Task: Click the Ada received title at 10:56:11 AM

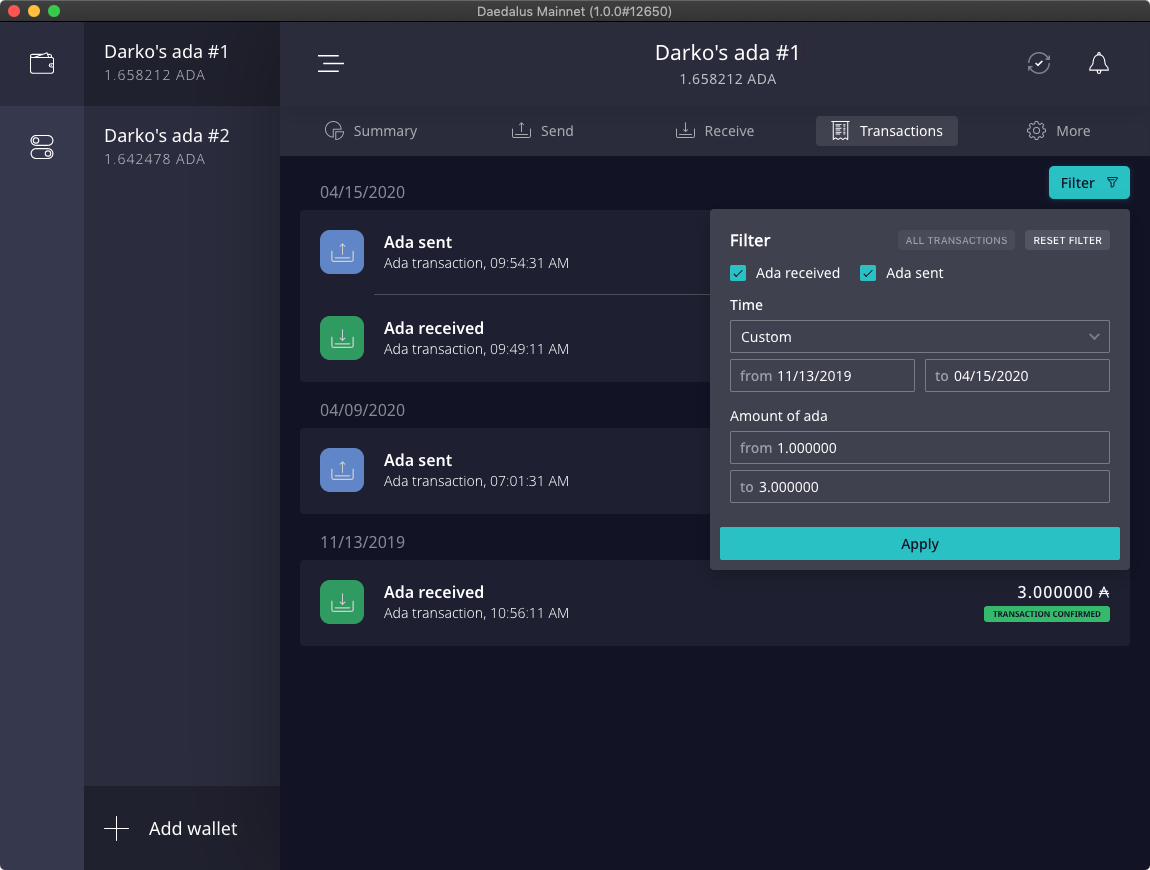Action: [434, 592]
